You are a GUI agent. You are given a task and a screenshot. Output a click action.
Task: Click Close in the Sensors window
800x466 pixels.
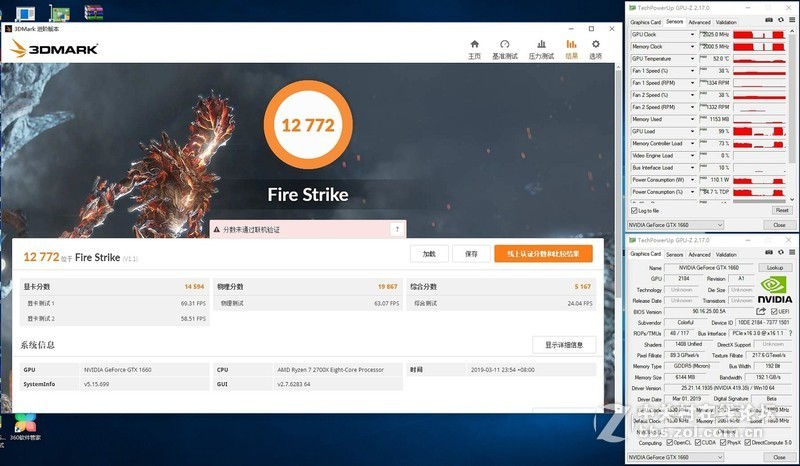click(779, 225)
